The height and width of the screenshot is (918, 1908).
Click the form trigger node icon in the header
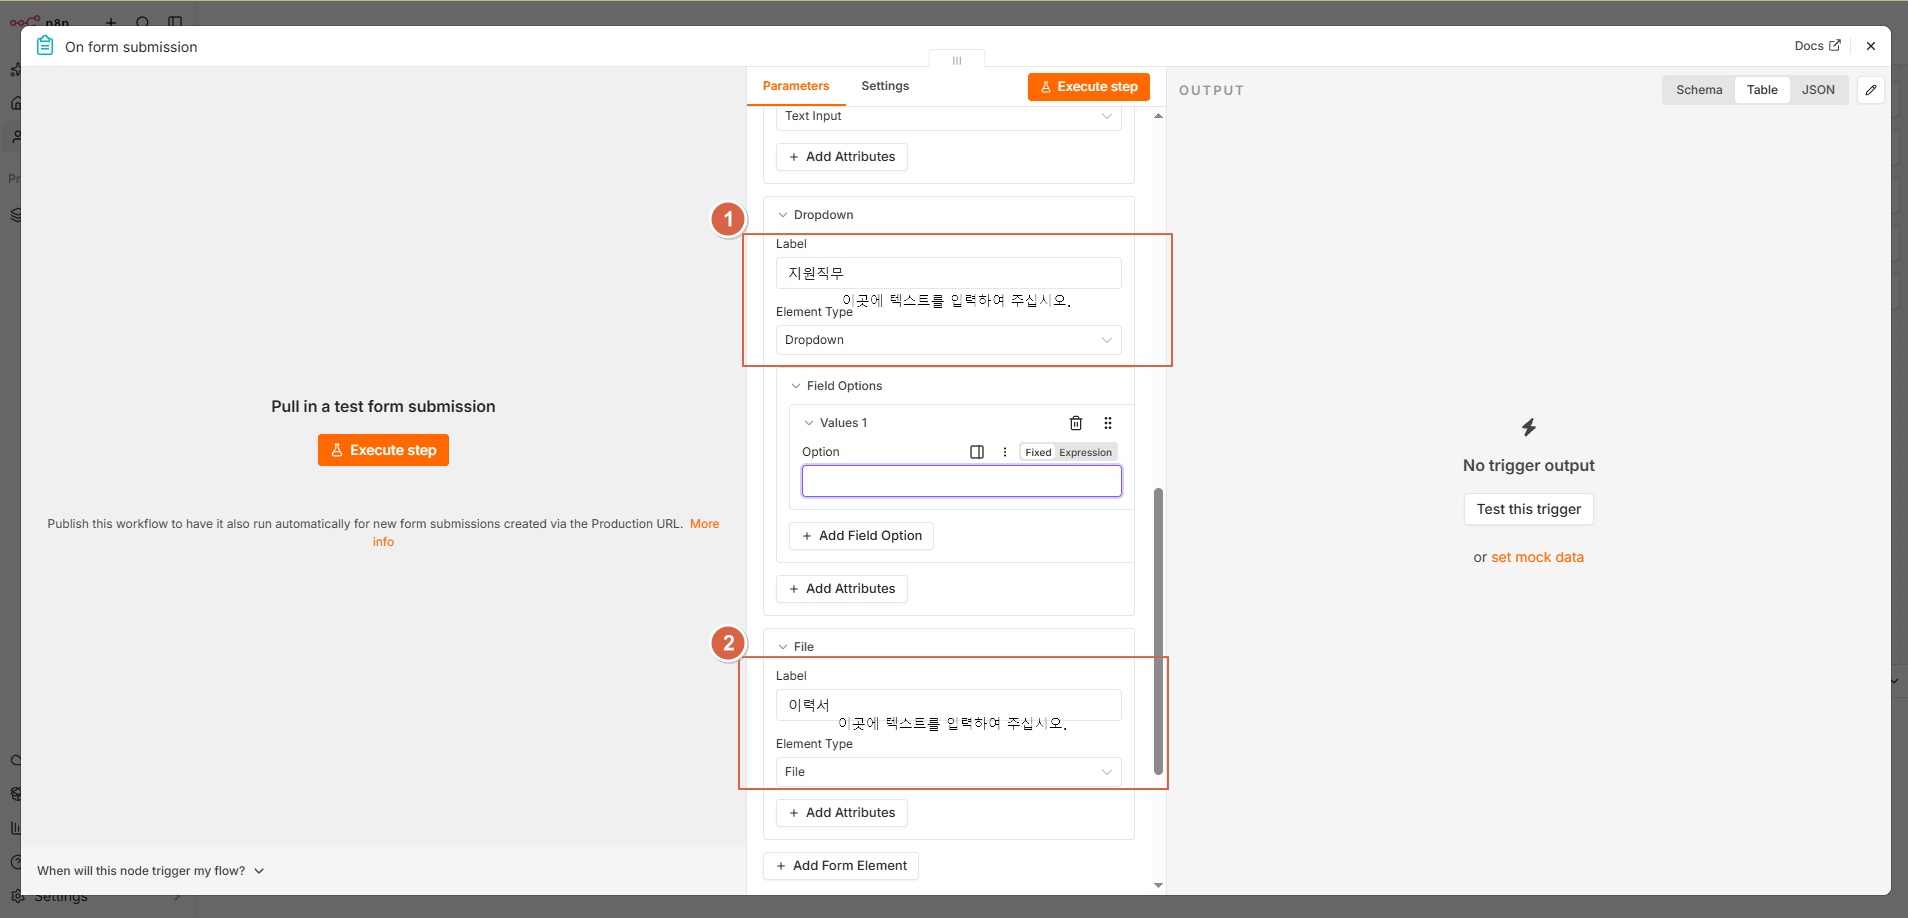tap(45, 46)
